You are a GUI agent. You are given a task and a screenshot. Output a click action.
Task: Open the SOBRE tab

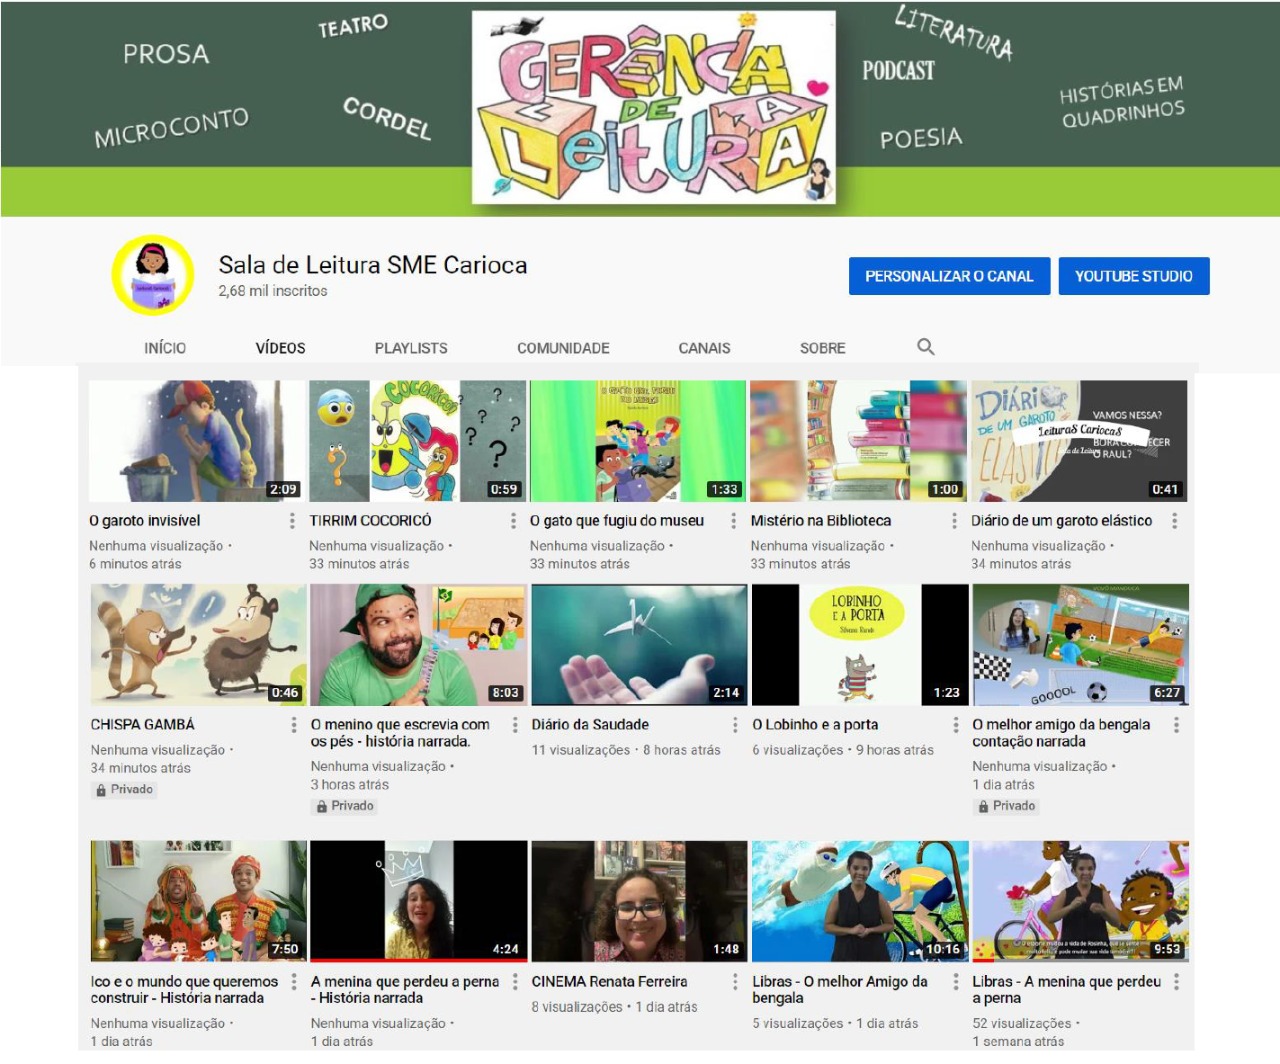[x=822, y=348]
